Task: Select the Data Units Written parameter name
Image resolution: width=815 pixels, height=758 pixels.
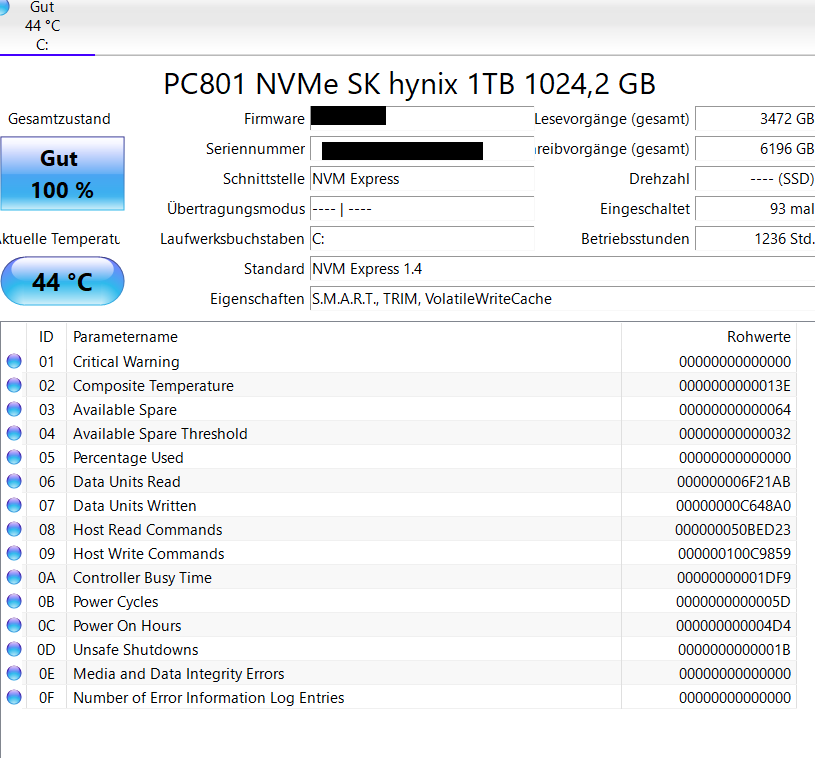Action: tap(135, 505)
